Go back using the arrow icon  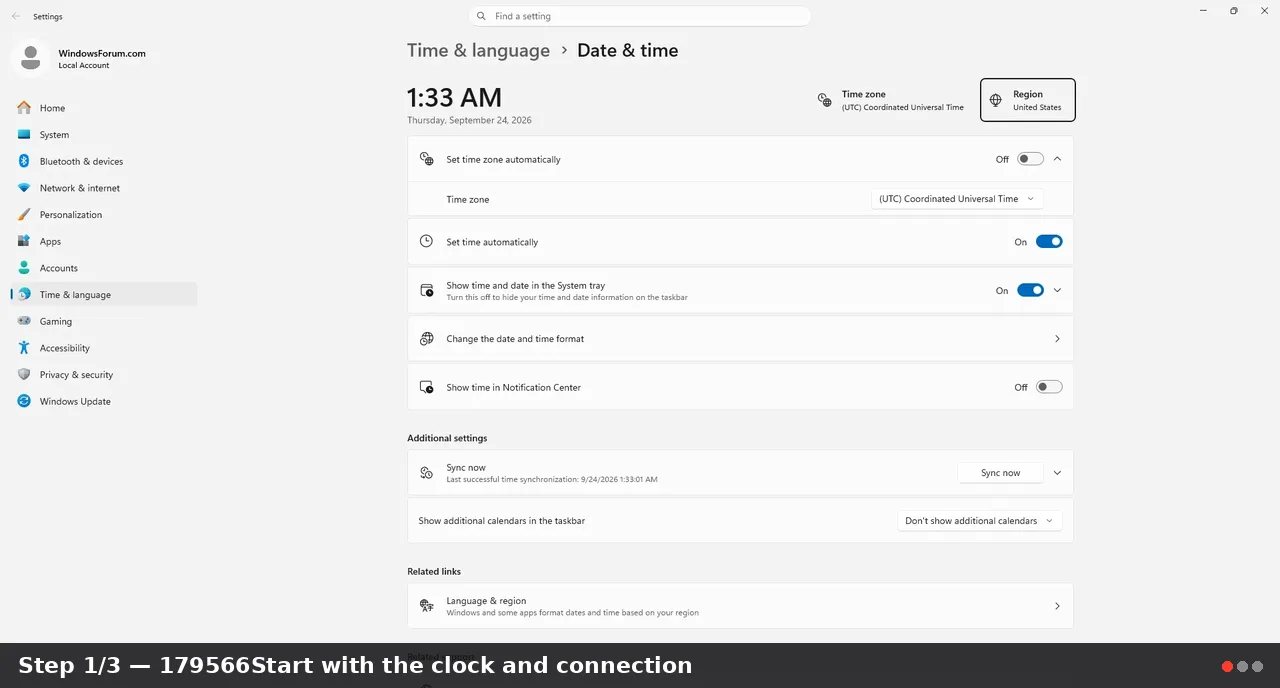coord(16,17)
